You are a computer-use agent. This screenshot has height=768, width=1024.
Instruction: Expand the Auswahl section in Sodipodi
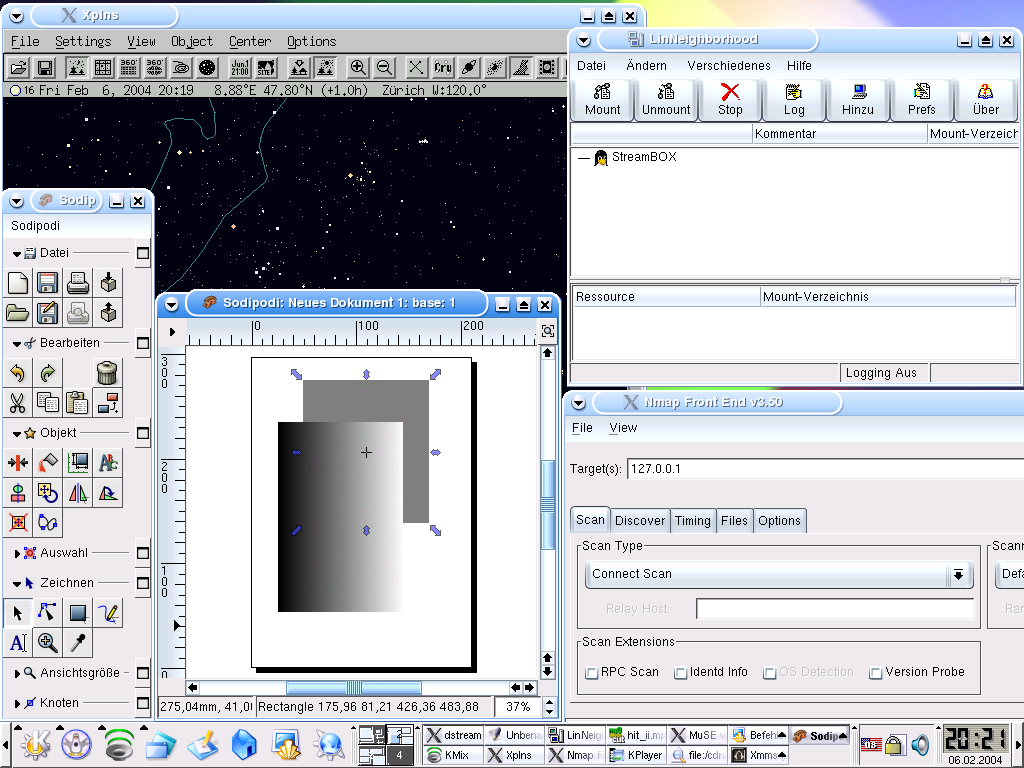pyautogui.click(x=17, y=554)
